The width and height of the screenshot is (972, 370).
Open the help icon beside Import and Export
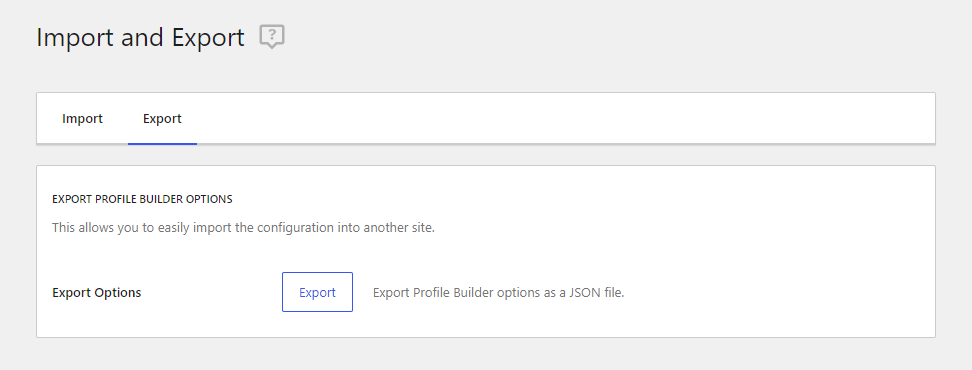point(272,37)
